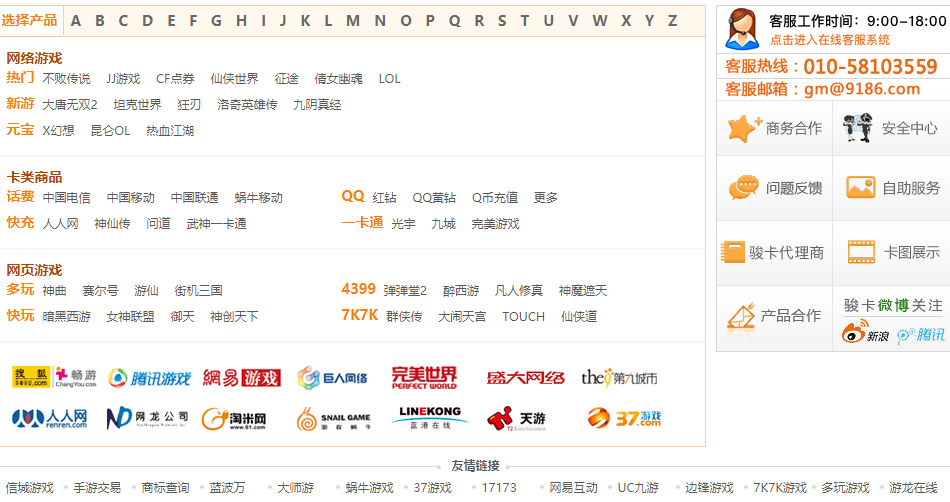Click the gm@9186.com email address
Viewport: 950px width, 502px height.
(862, 89)
